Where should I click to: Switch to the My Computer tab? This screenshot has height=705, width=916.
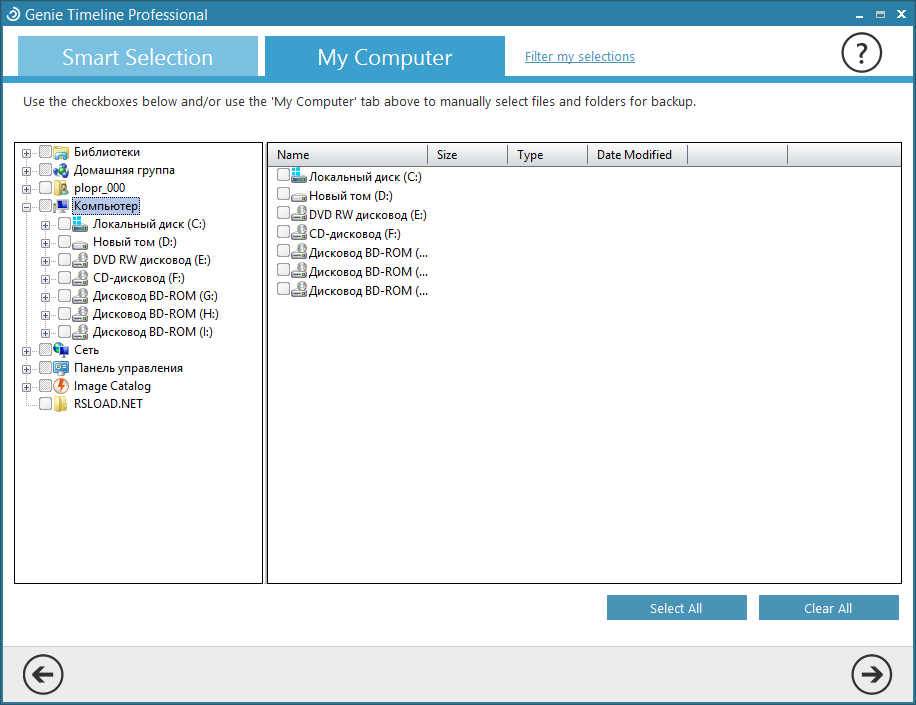coord(384,56)
